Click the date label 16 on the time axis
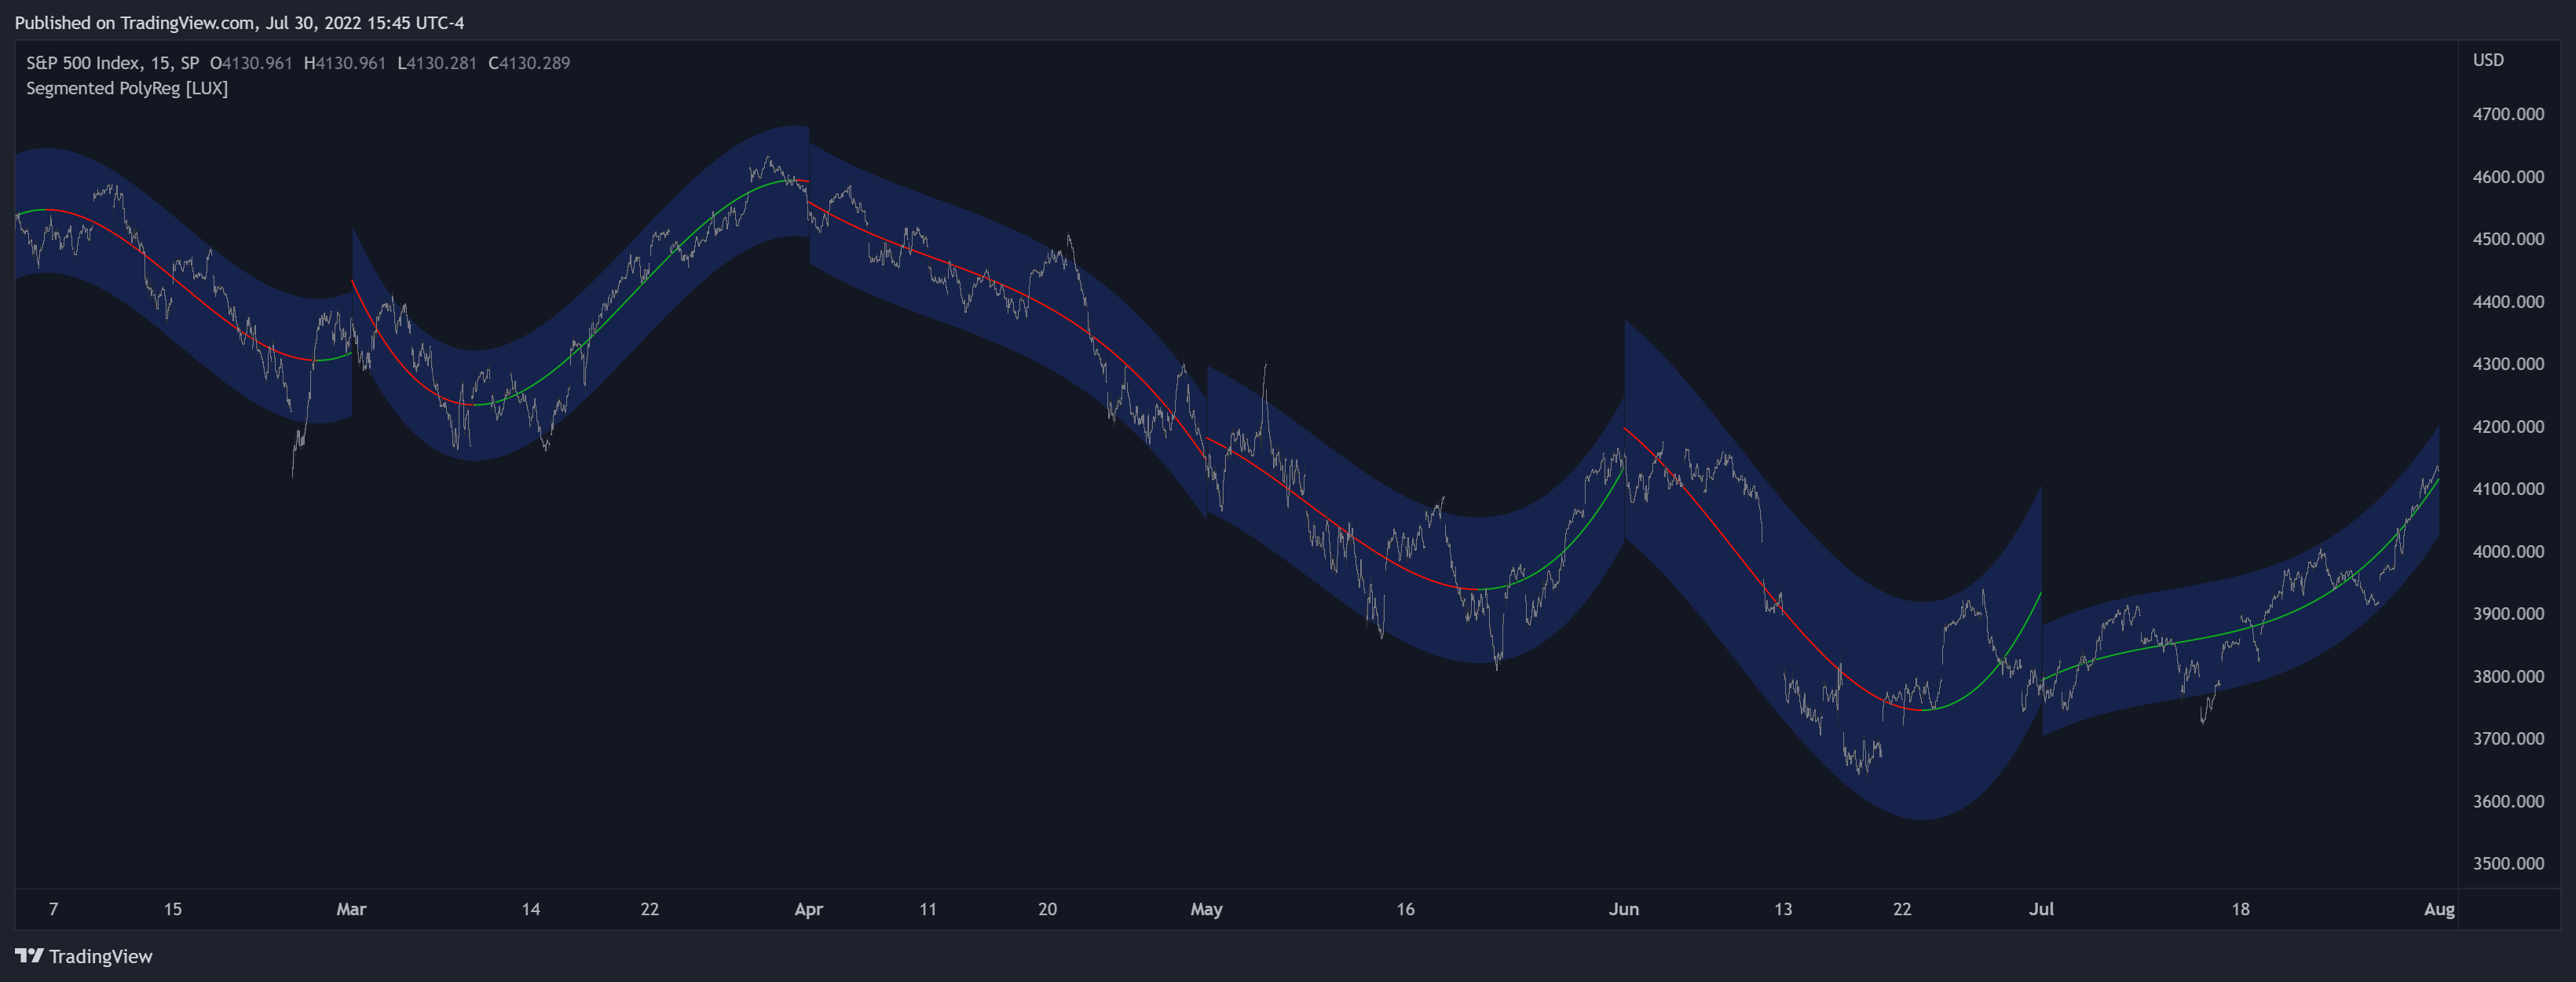 1405,910
